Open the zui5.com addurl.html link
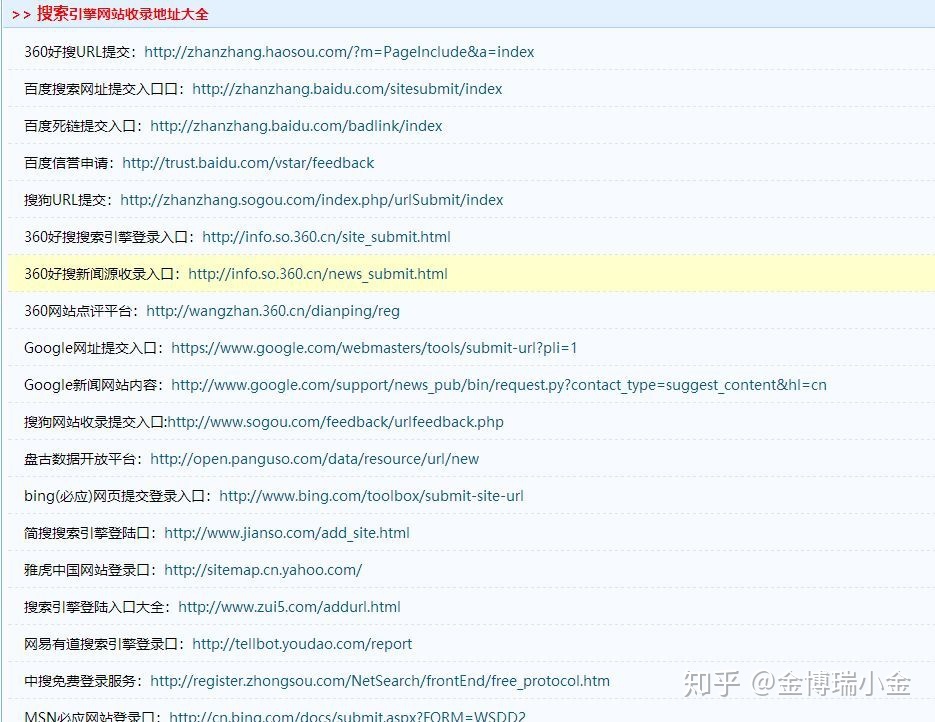 point(289,607)
